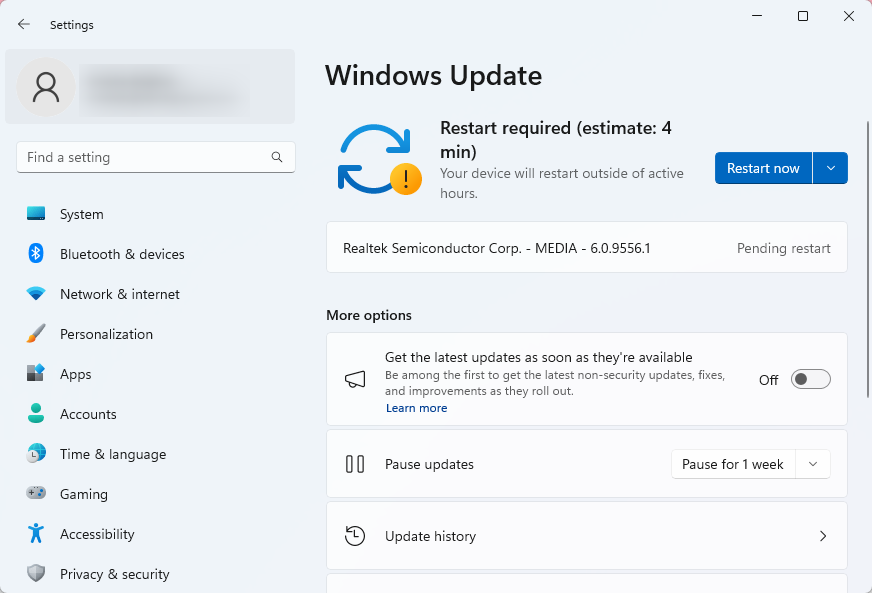Click the Windows Update page heading
This screenshot has height=593, width=872.
(434, 76)
